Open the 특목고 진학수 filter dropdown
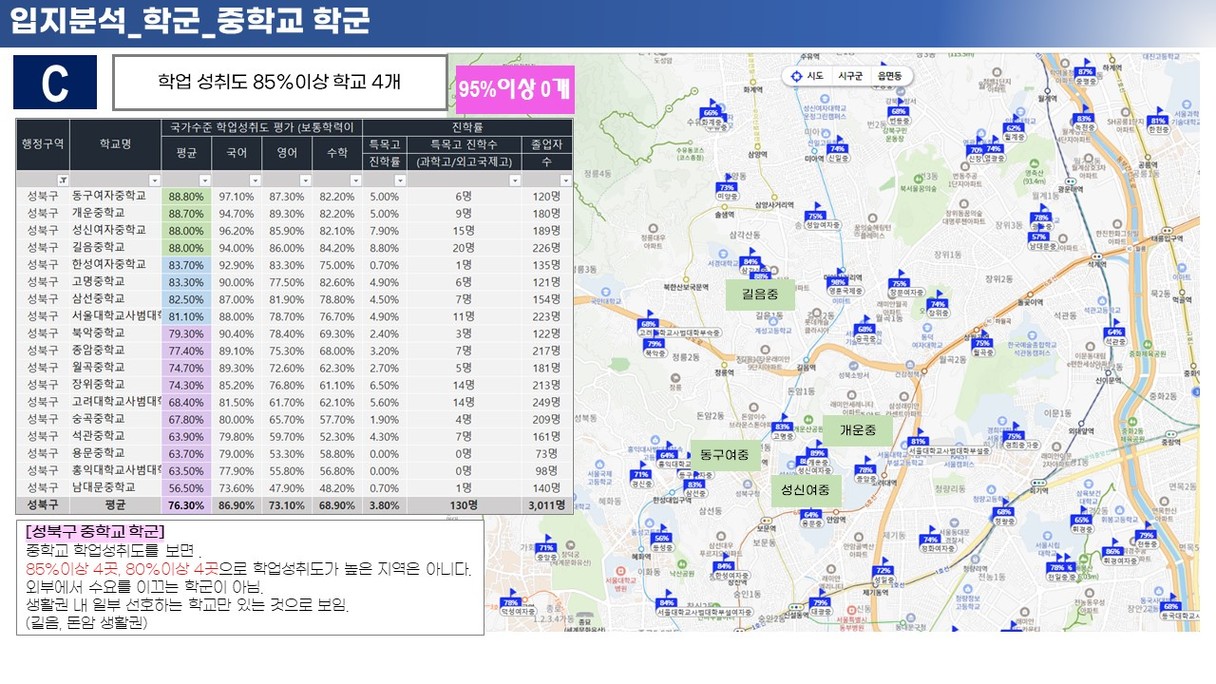1216x684 pixels. coord(514,181)
